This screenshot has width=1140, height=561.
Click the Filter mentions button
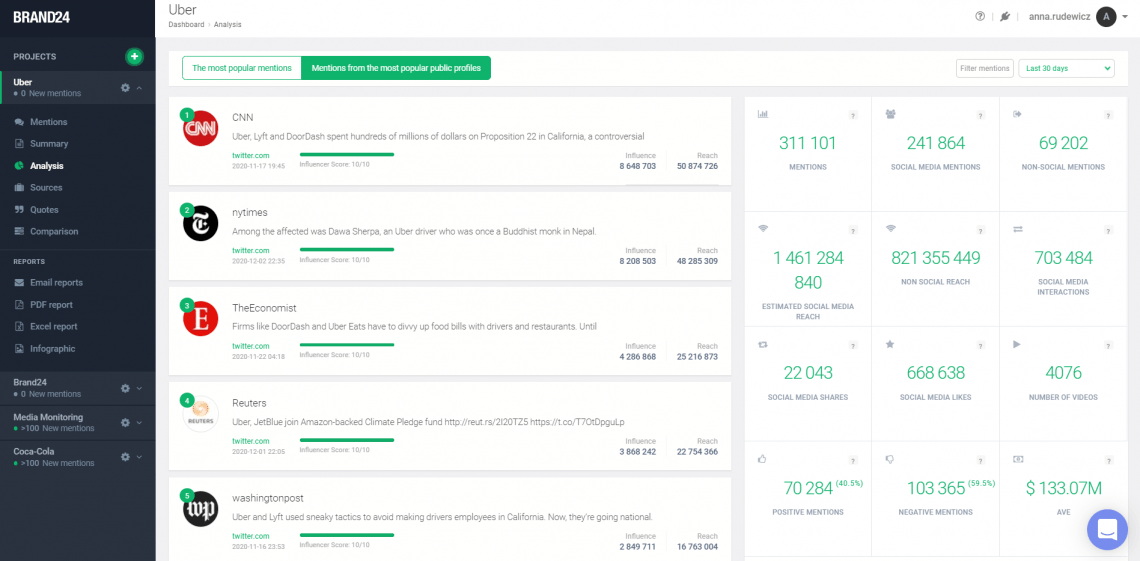[984, 68]
